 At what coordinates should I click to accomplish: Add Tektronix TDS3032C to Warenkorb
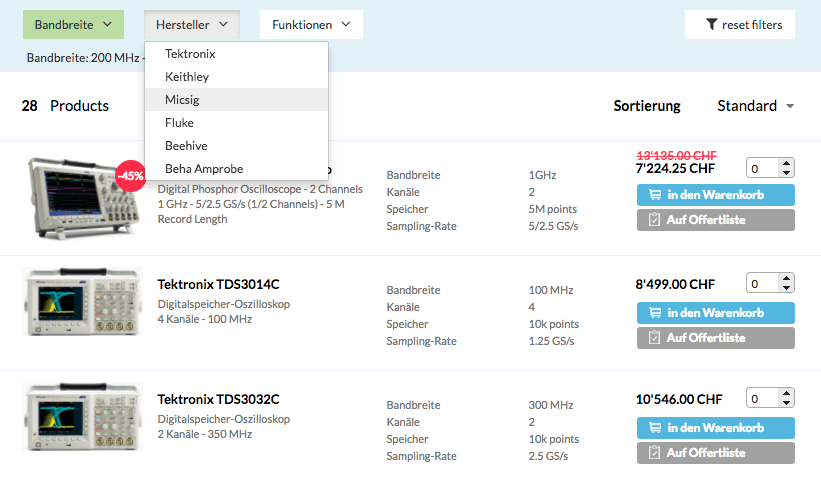coord(716,428)
